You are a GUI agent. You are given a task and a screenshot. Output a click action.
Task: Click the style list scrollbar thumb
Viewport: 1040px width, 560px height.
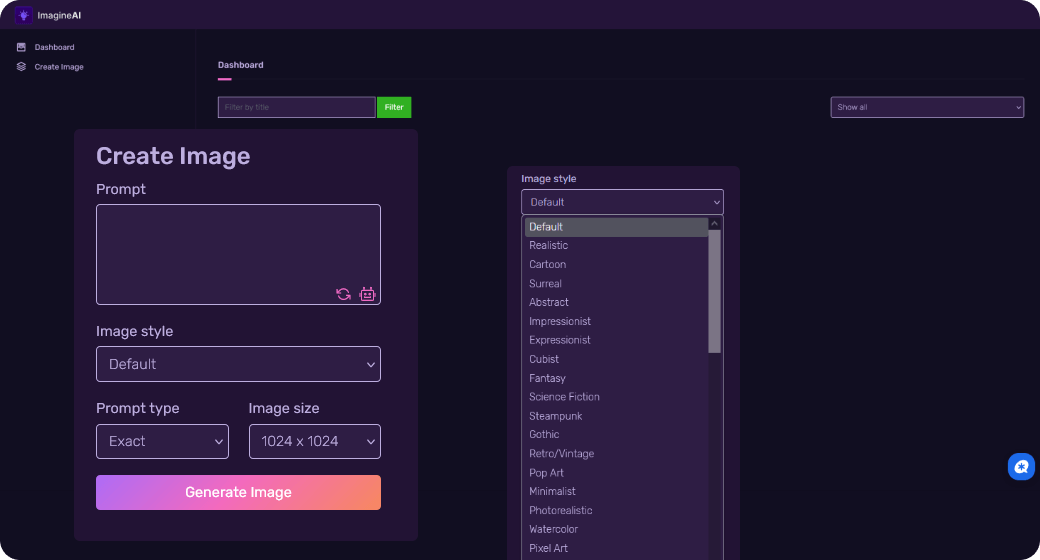pyautogui.click(x=714, y=291)
